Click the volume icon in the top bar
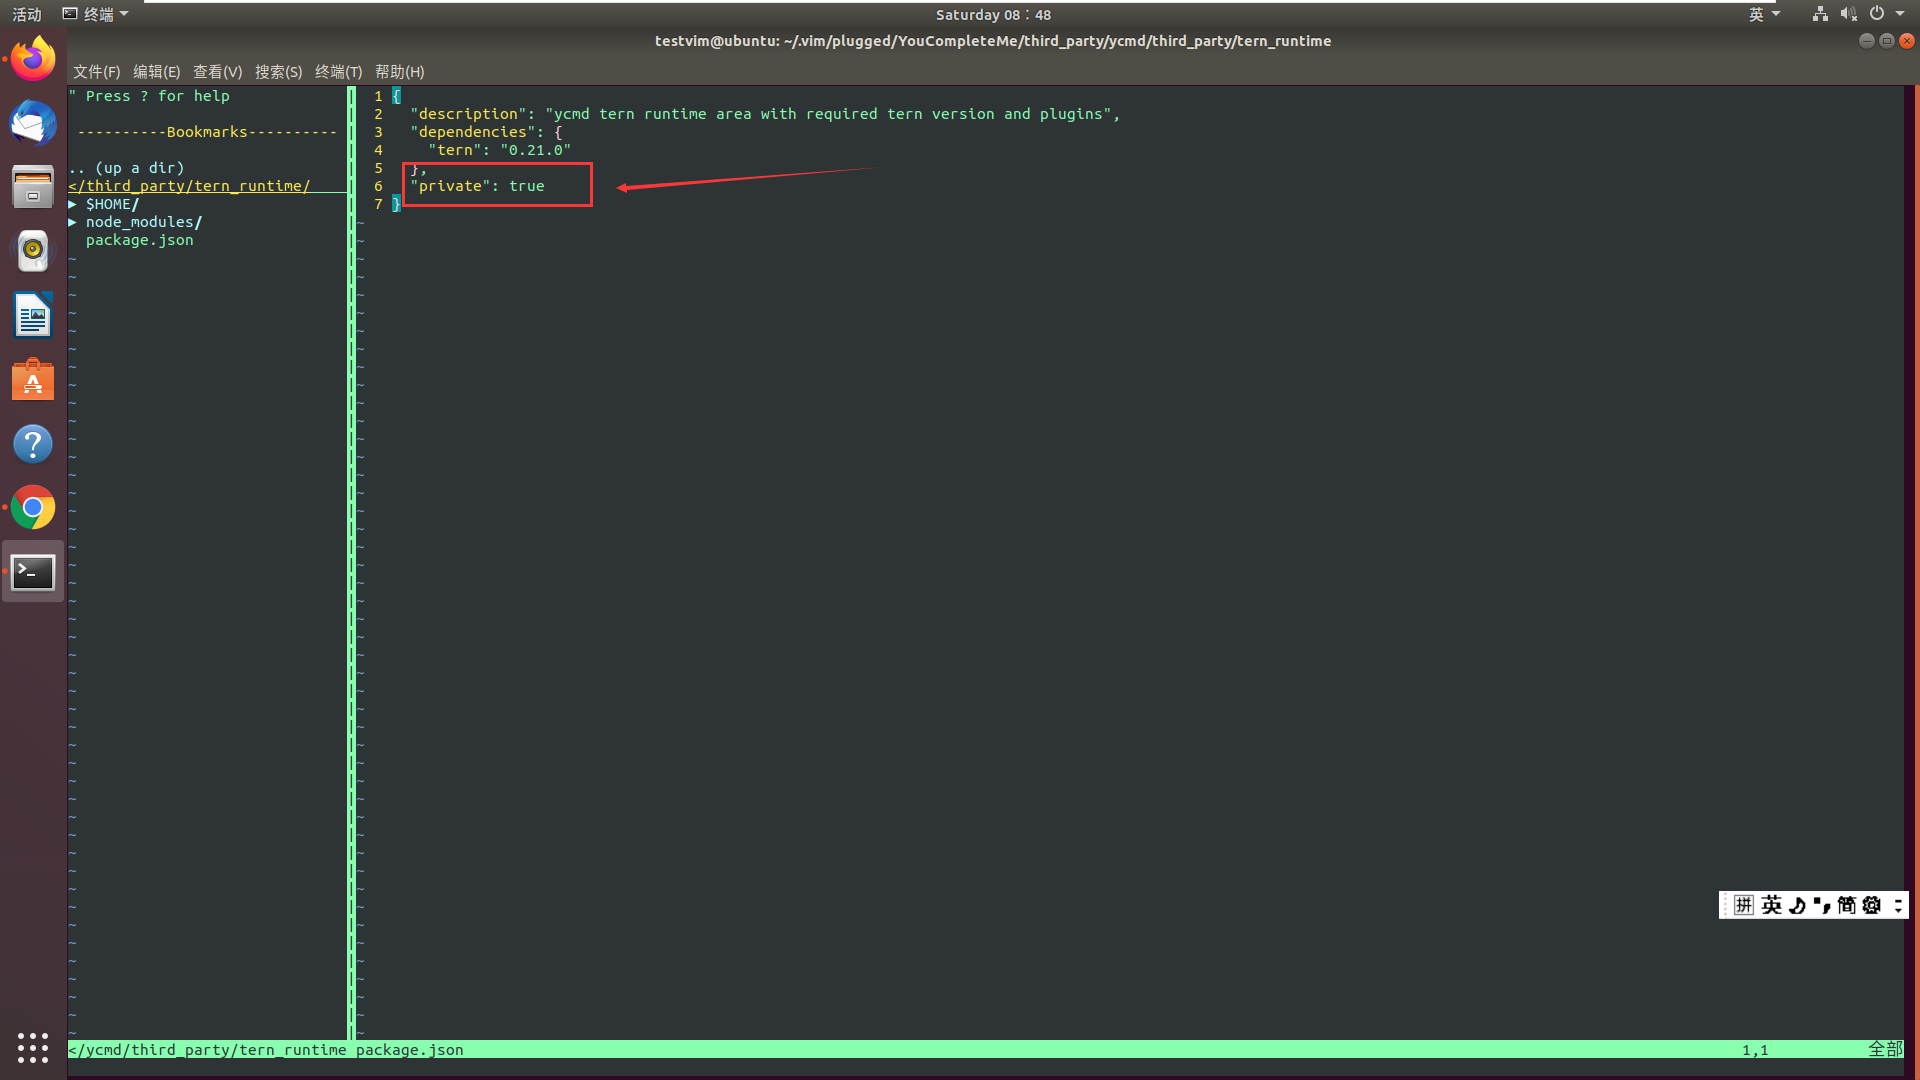Image resolution: width=1920 pixels, height=1080 pixels. coord(1848,14)
